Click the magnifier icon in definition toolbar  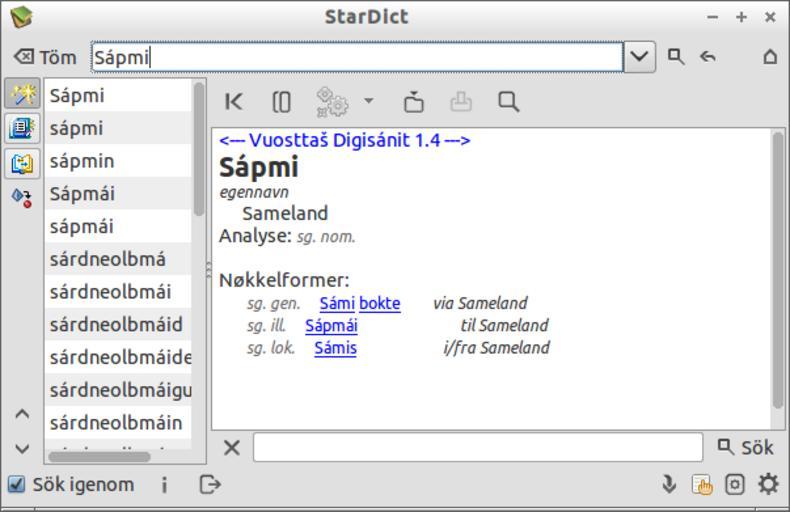509,102
